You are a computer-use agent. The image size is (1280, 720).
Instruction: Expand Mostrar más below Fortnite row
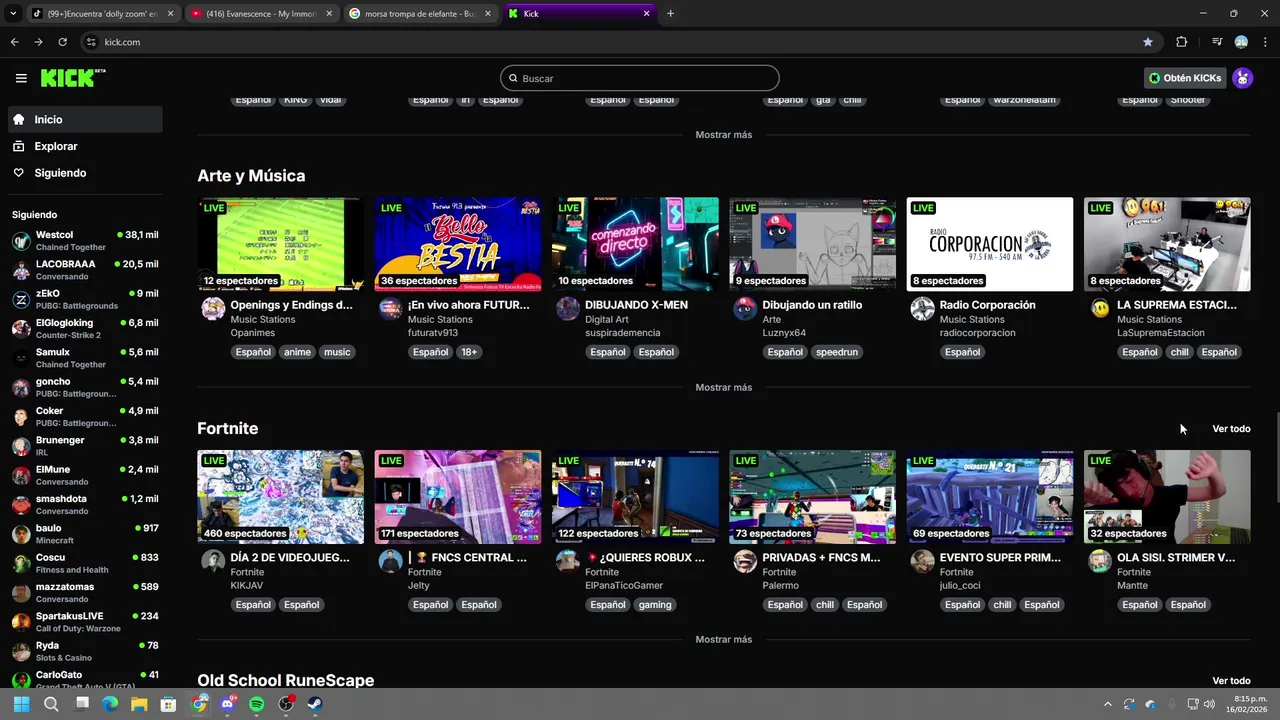(x=724, y=639)
